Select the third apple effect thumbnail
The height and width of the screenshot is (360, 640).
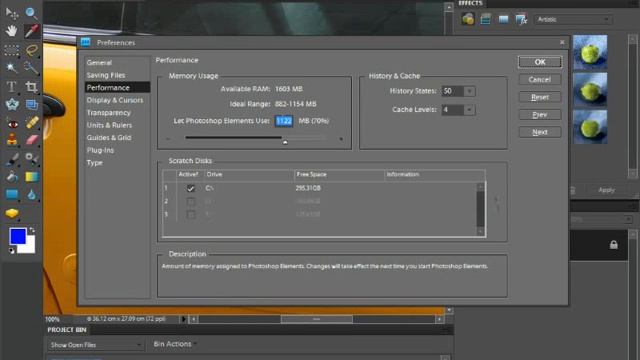590,127
